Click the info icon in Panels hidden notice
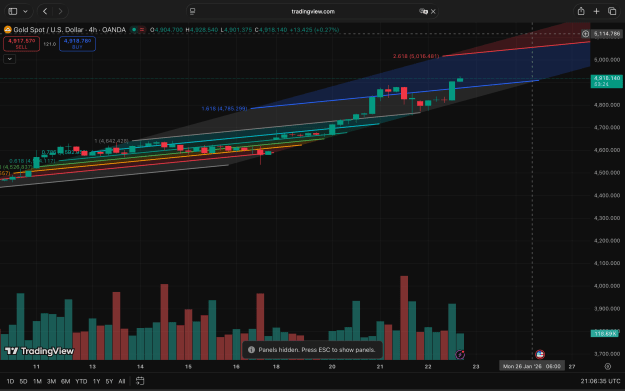The width and height of the screenshot is (625, 391). [x=251, y=350]
